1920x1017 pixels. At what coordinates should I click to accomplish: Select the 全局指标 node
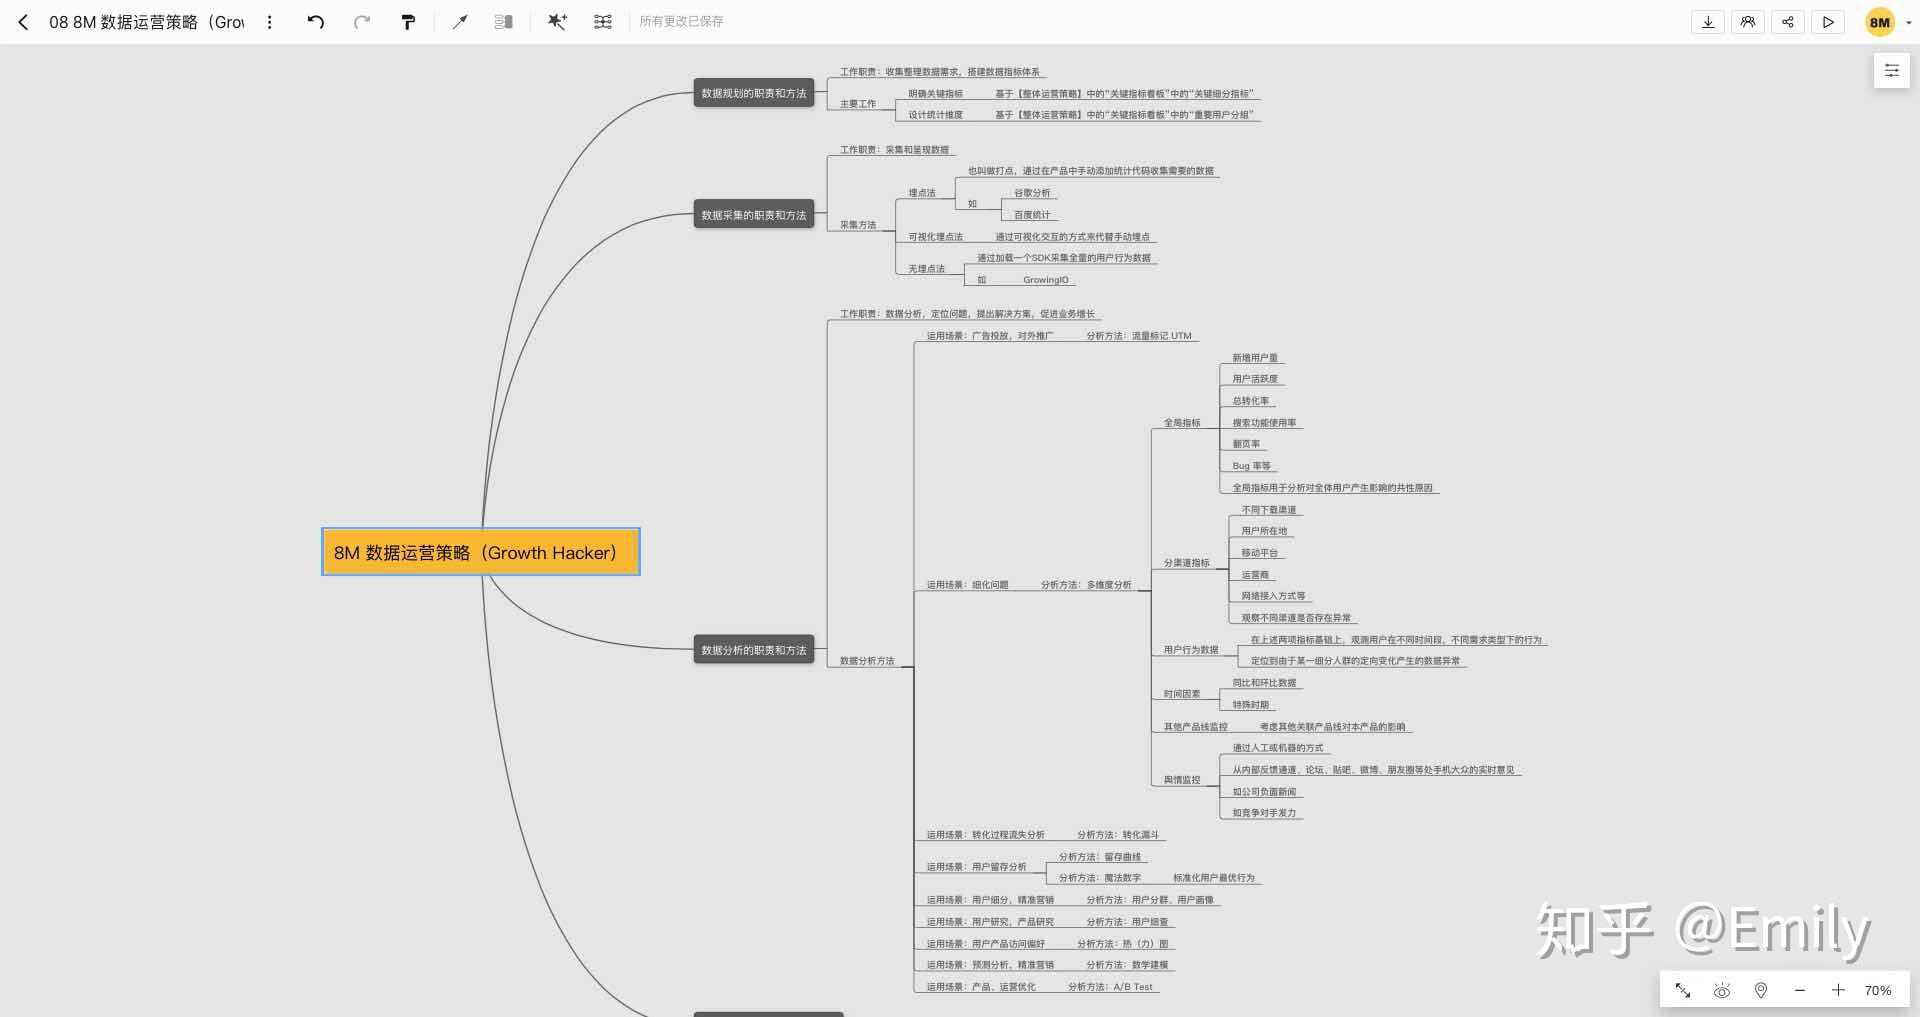point(1182,423)
